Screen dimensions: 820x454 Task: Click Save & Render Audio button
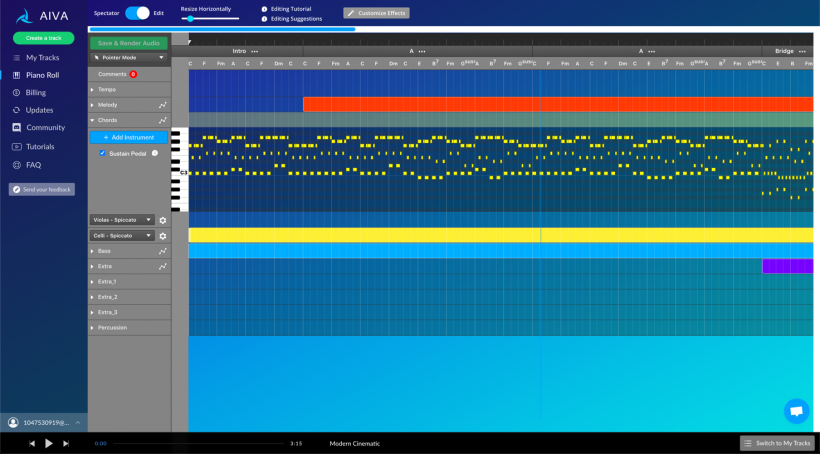(x=129, y=43)
